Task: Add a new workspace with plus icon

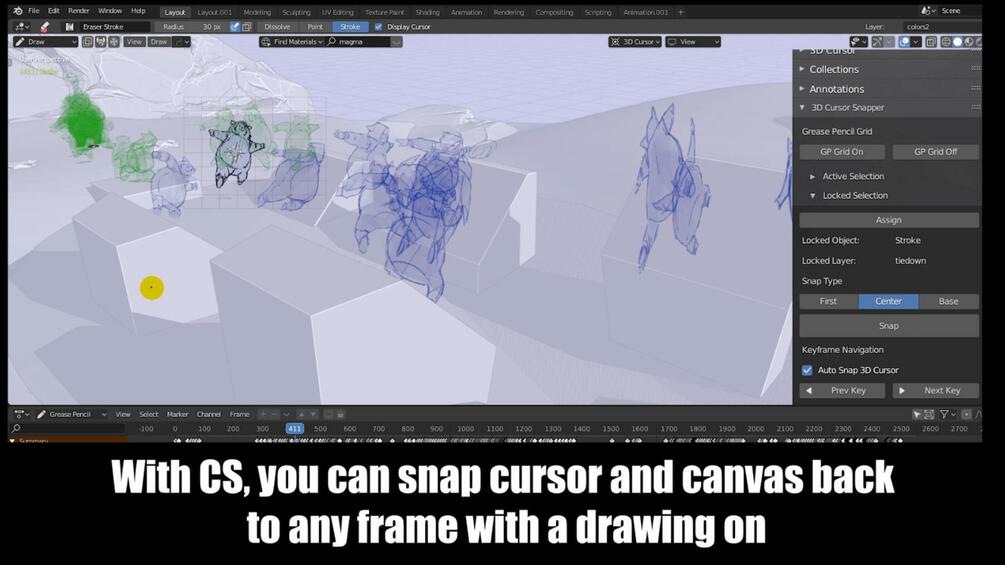Action: pos(681,12)
